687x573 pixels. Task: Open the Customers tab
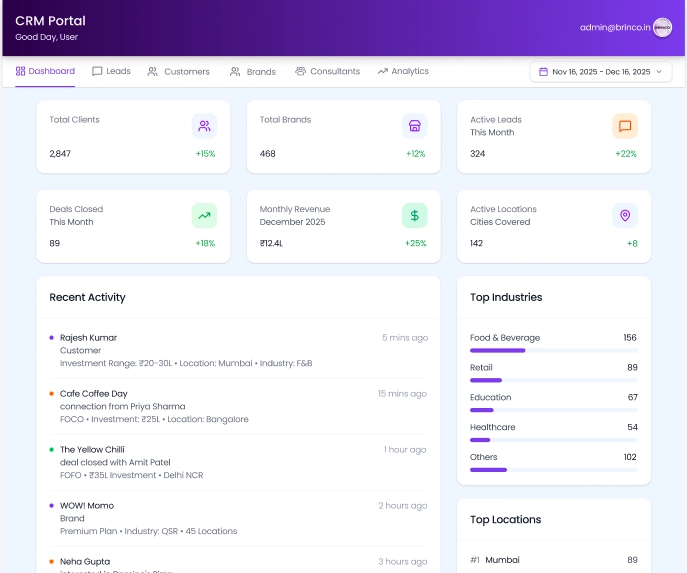(x=178, y=72)
